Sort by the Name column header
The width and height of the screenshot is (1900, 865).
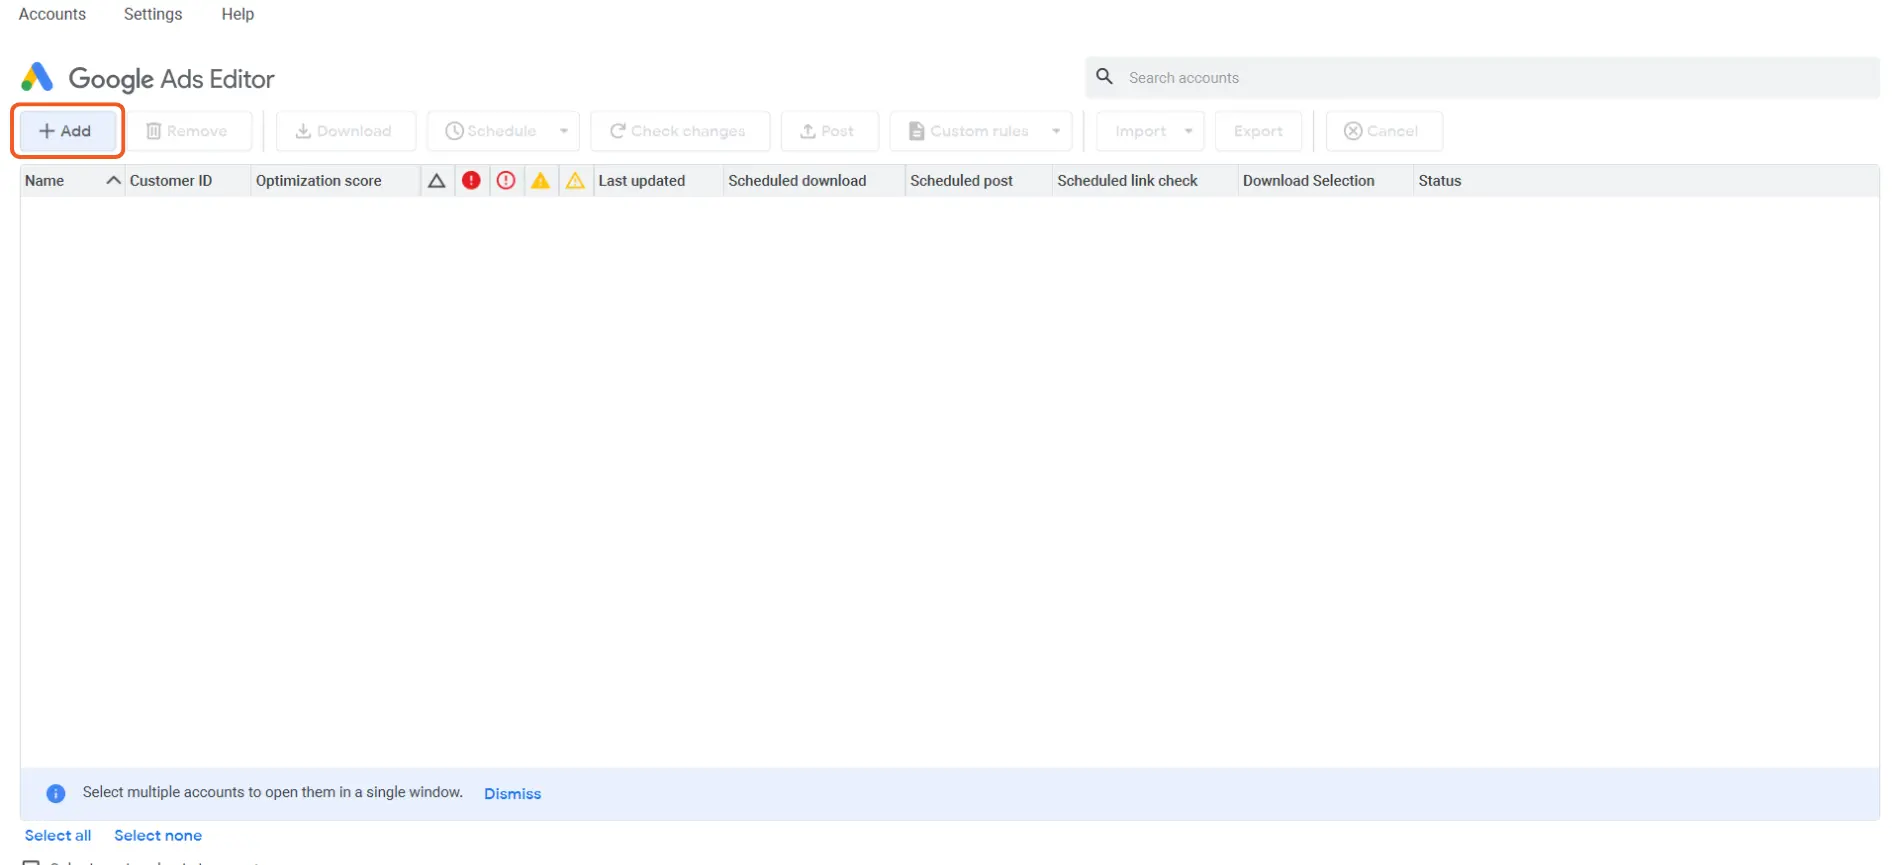tap(45, 181)
